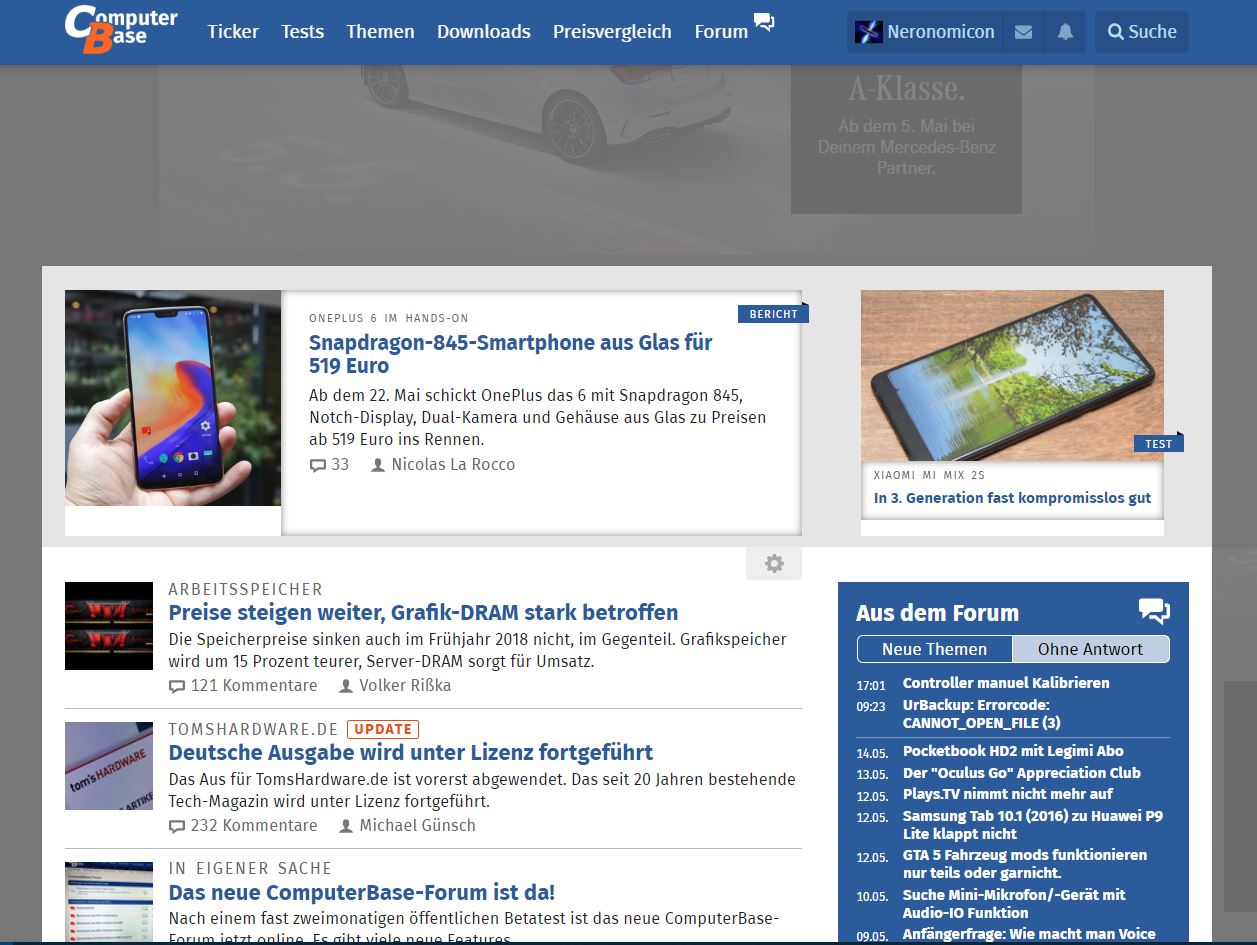Viewport: 1257px width, 945px height.
Task: Open forum thread Pocketbook HD2 mit Legimi Abo
Action: 1013,751
